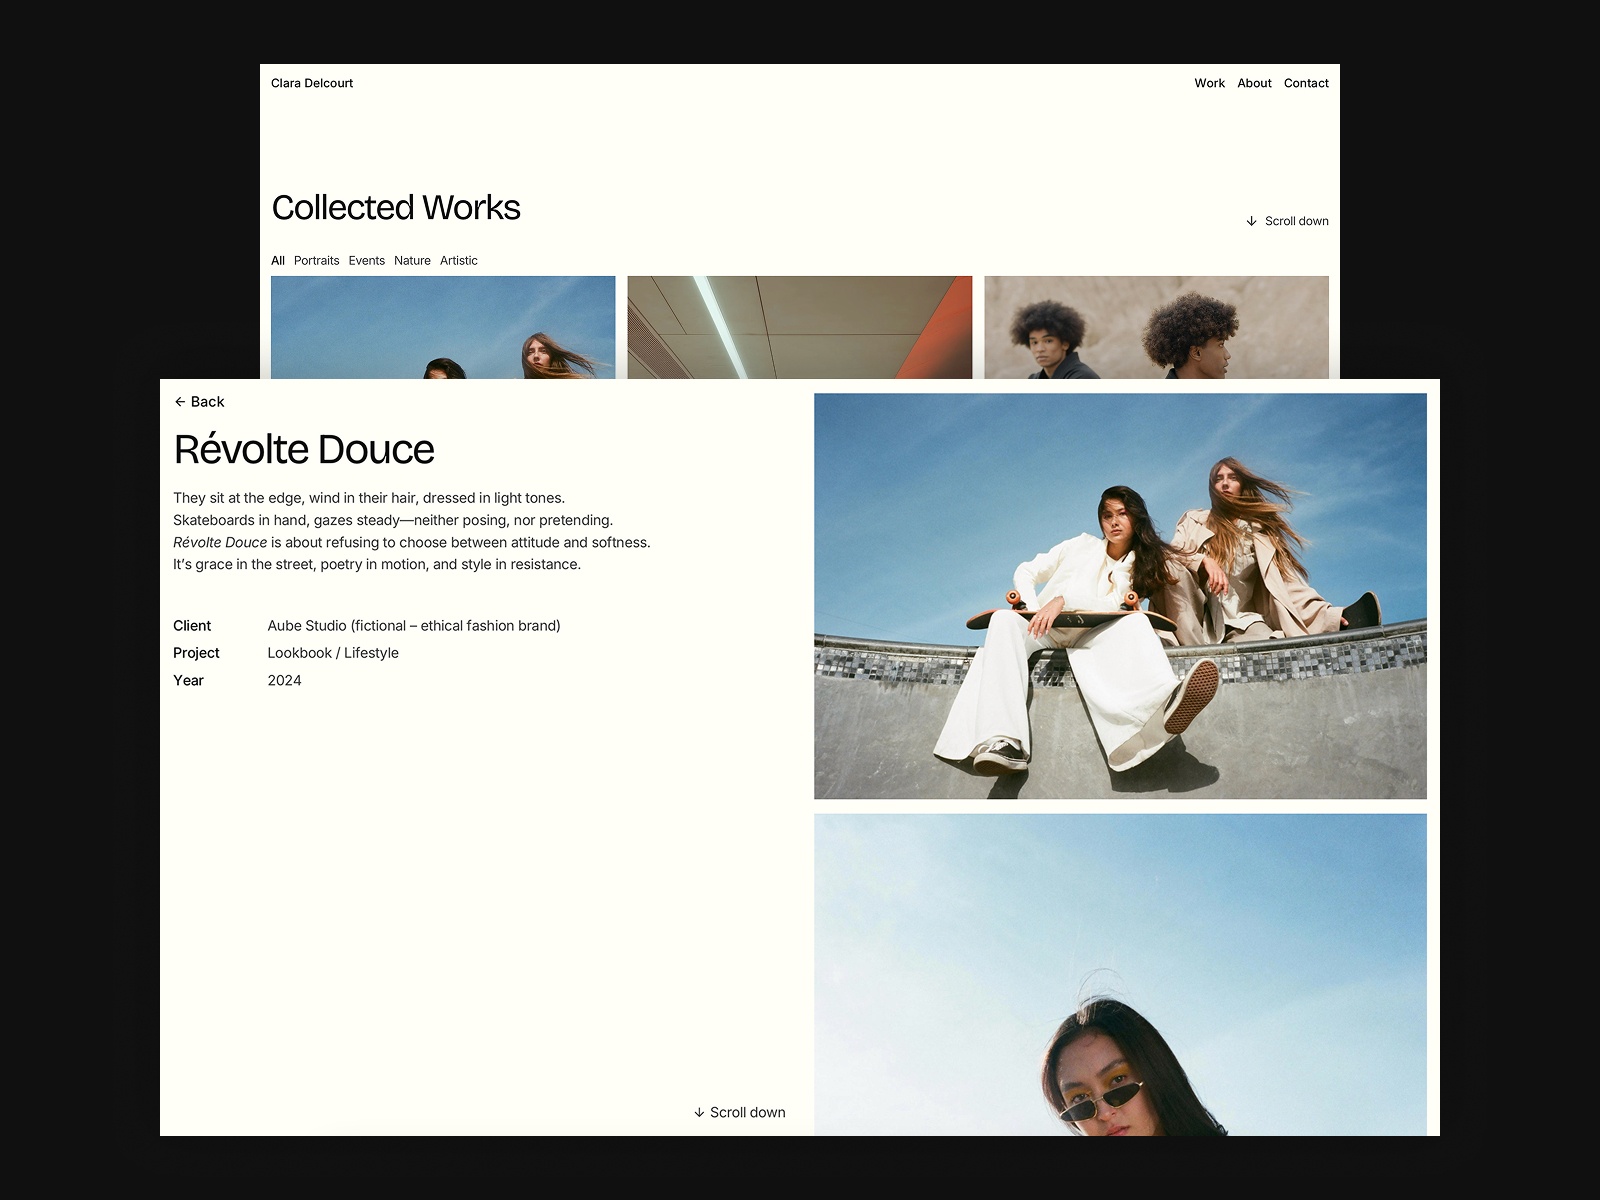Open the Artistic category filter
The height and width of the screenshot is (1200, 1600).
pos(458,260)
